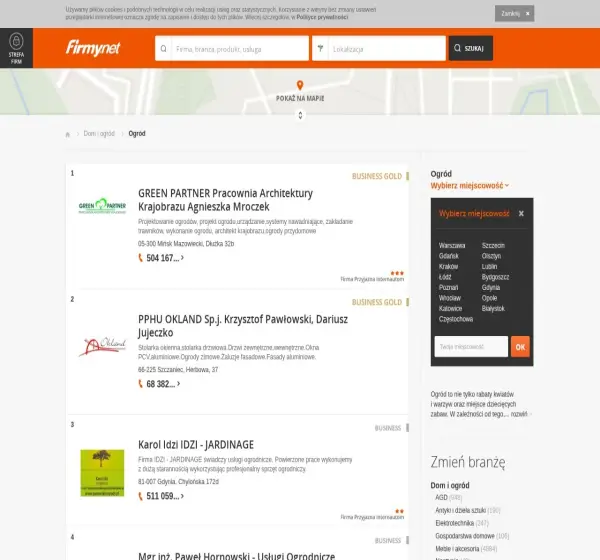Select Częstochowa in city list
The image size is (600, 560).
(456, 319)
